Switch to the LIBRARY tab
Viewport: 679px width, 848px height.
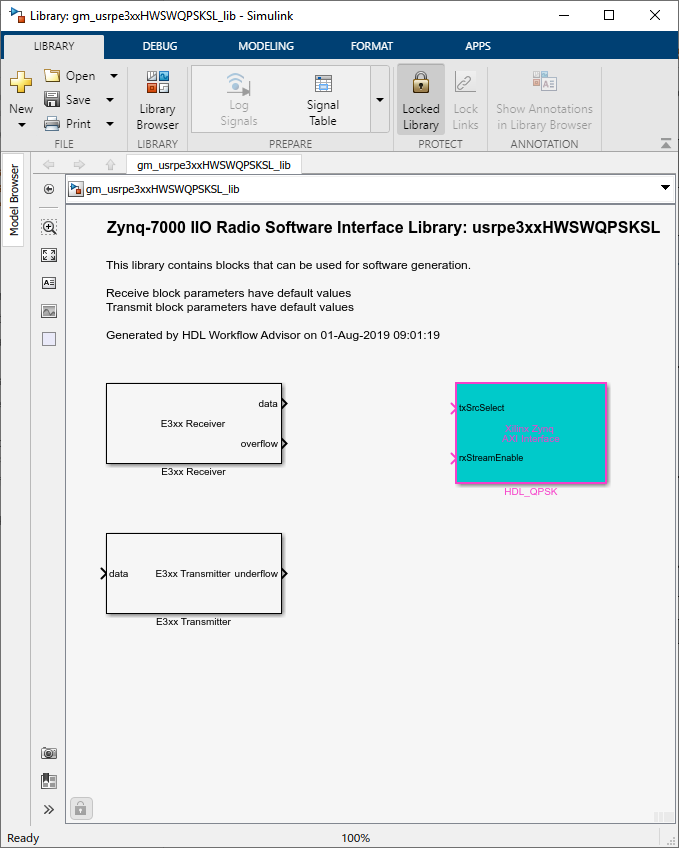click(x=54, y=46)
